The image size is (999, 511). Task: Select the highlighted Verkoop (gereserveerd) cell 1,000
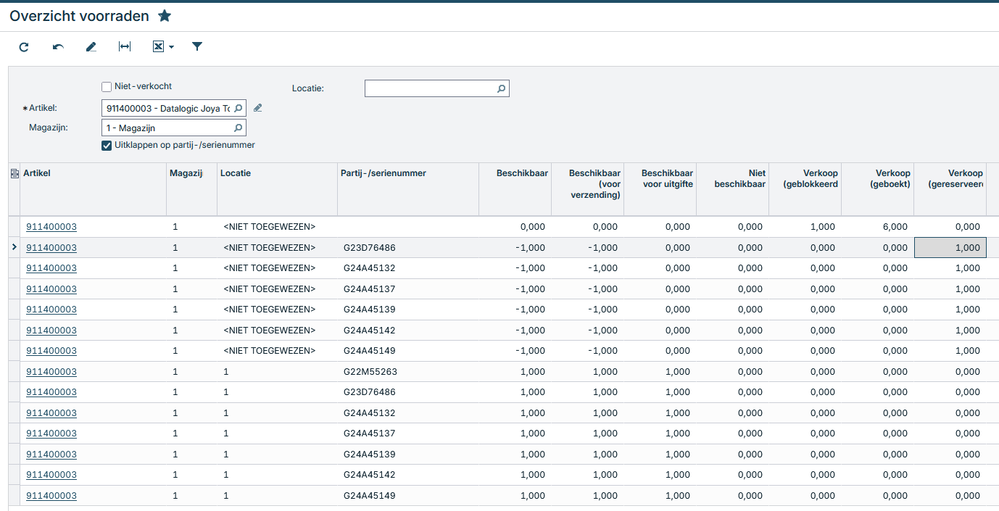coord(950,248)
